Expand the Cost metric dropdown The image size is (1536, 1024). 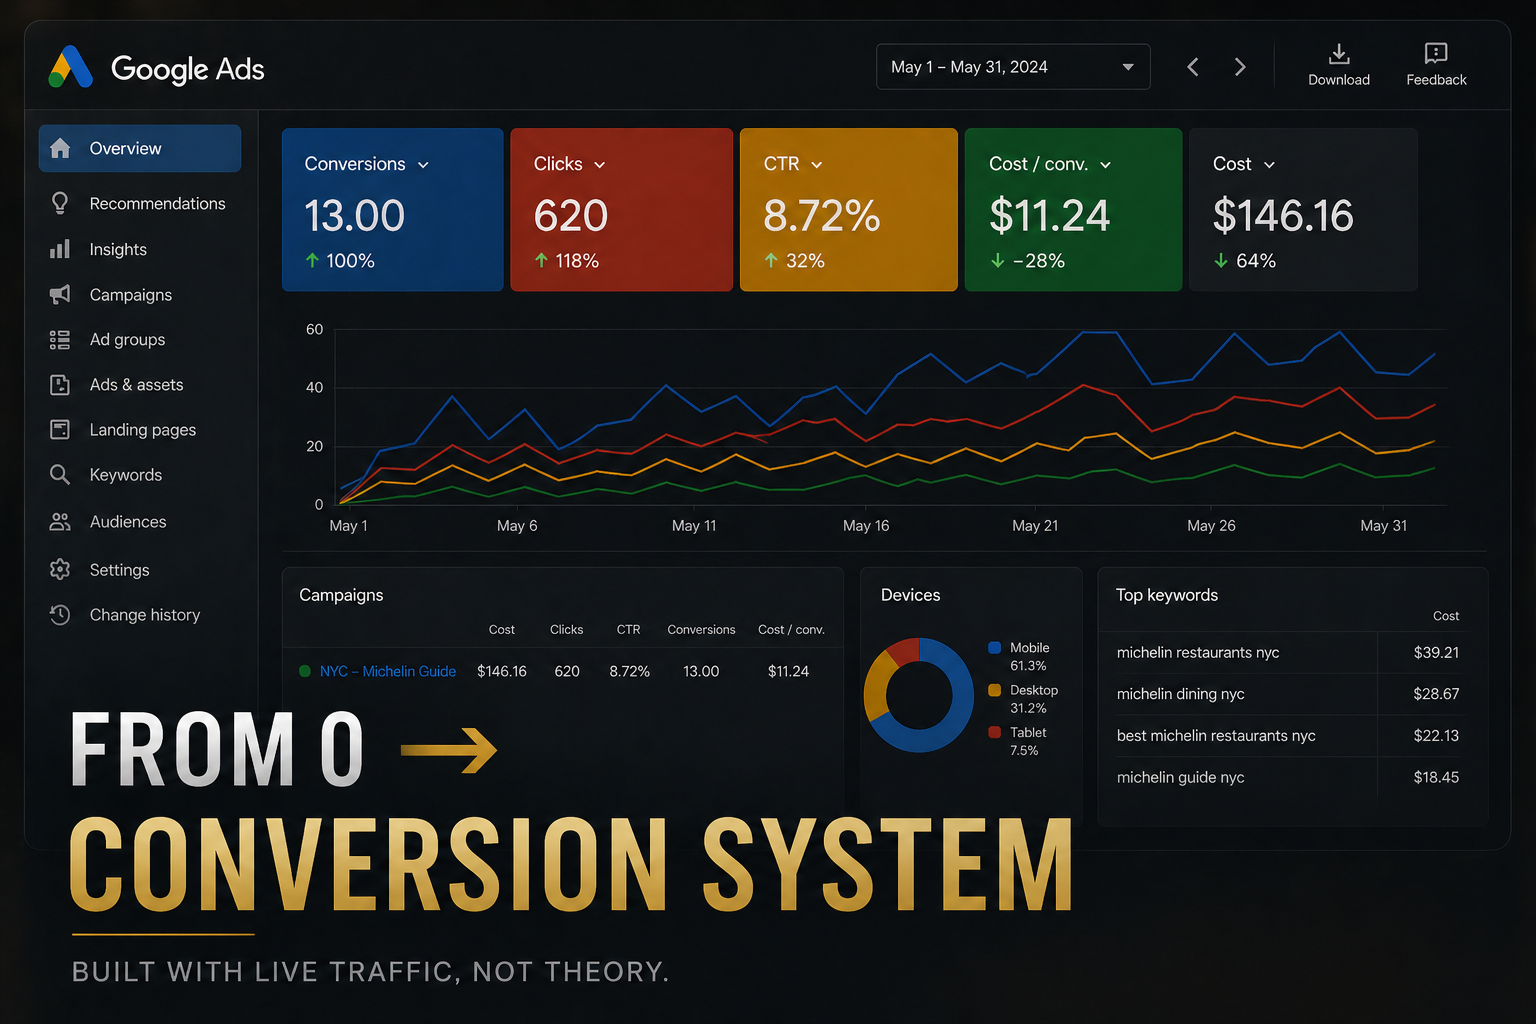click(x=1269, y=165)
